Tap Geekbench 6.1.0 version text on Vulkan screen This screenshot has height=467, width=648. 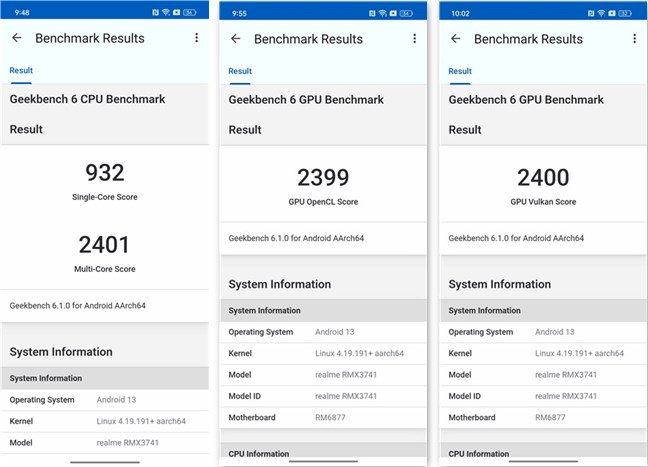pyautogui.click(x=516, y=238)
